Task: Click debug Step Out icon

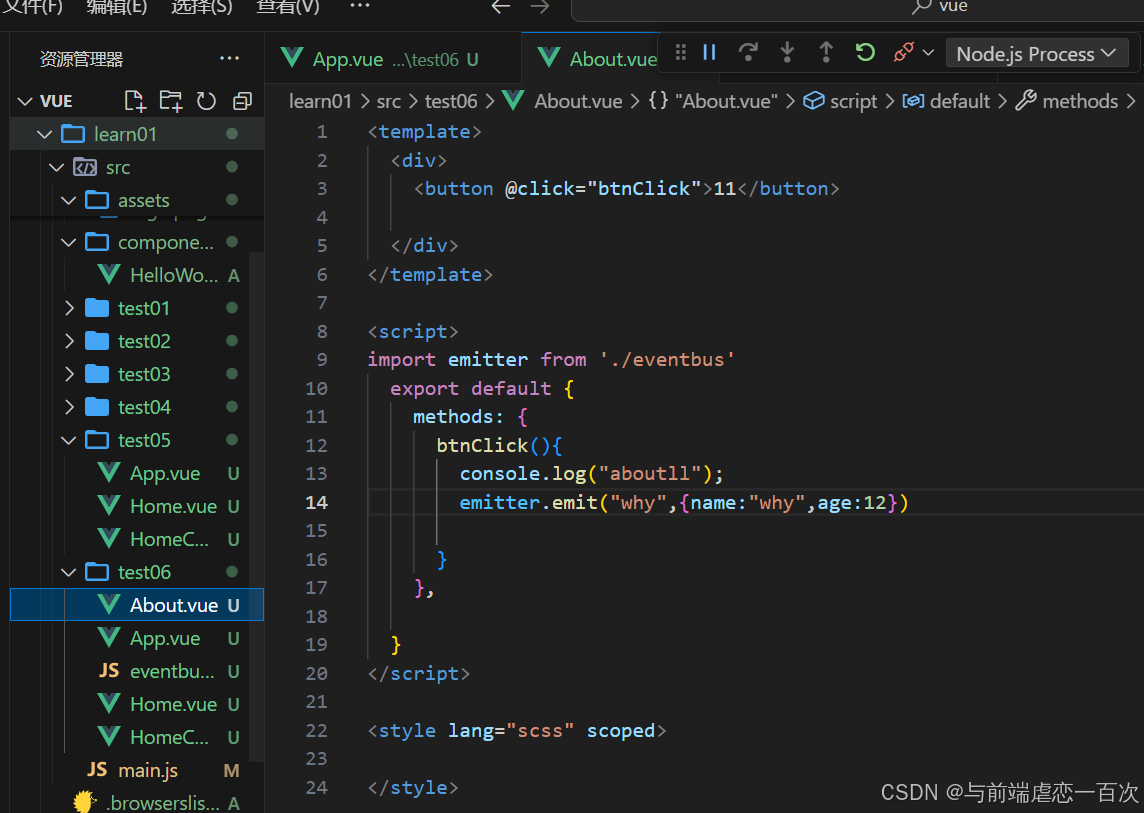Action: point(826,53)
